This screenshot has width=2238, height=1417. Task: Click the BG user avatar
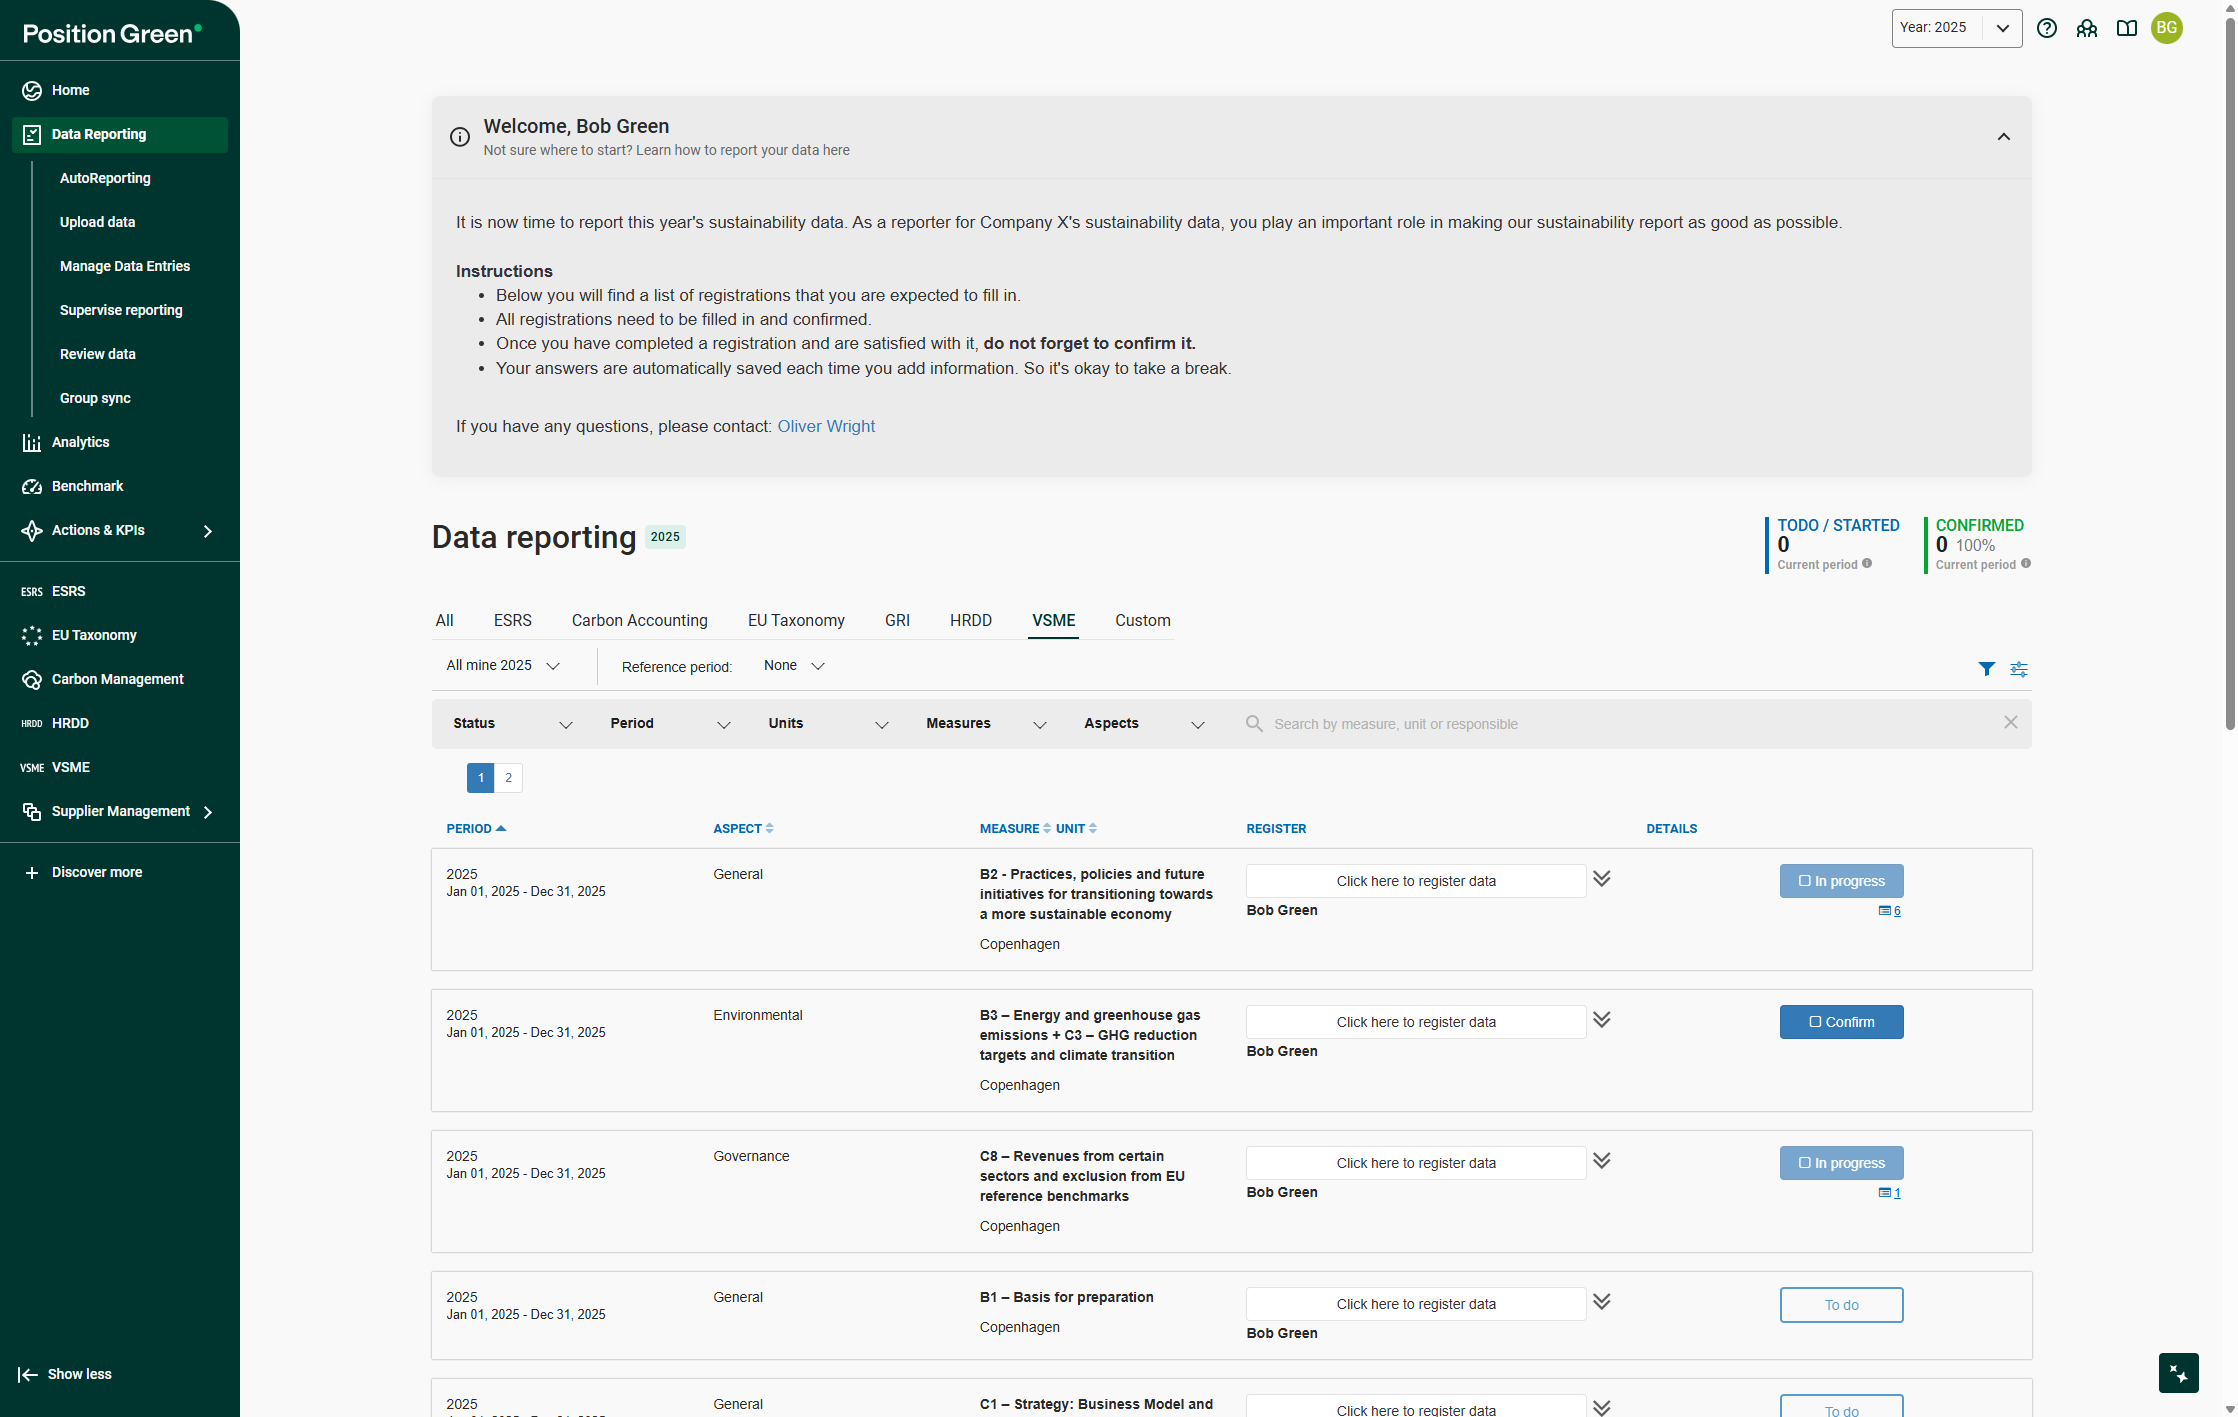coord(2166,28)
